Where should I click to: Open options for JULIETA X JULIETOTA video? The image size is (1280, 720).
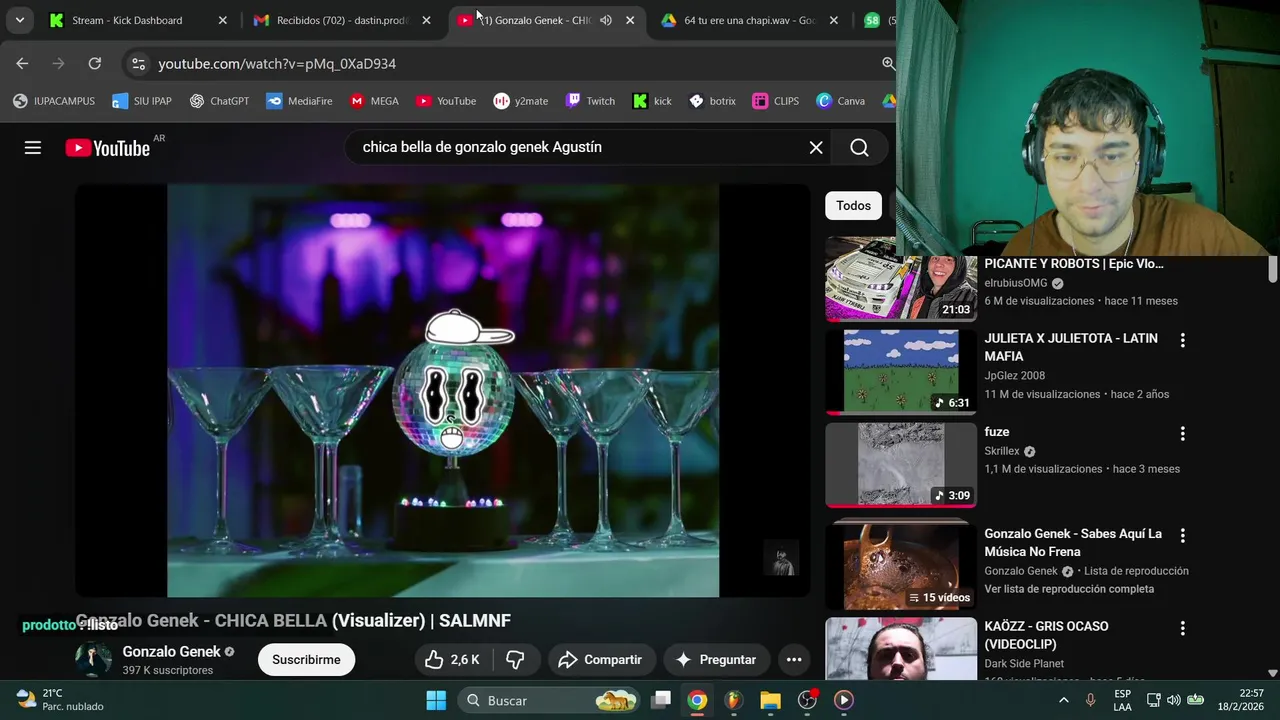point(1182,340)
